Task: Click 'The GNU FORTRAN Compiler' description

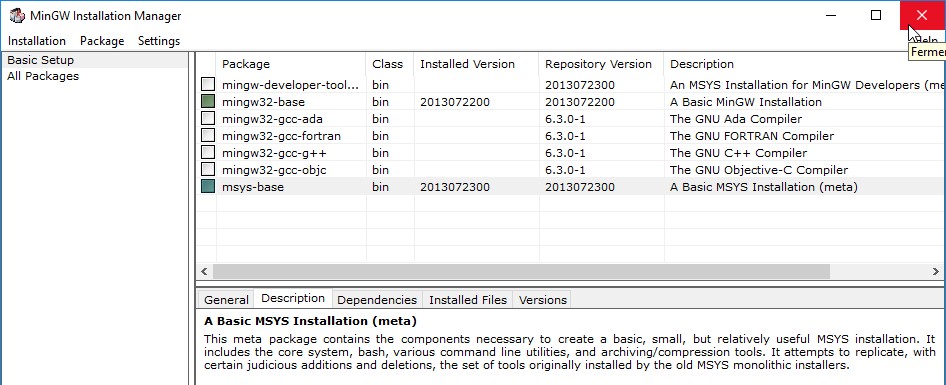Action: click(x=752, y=136)
